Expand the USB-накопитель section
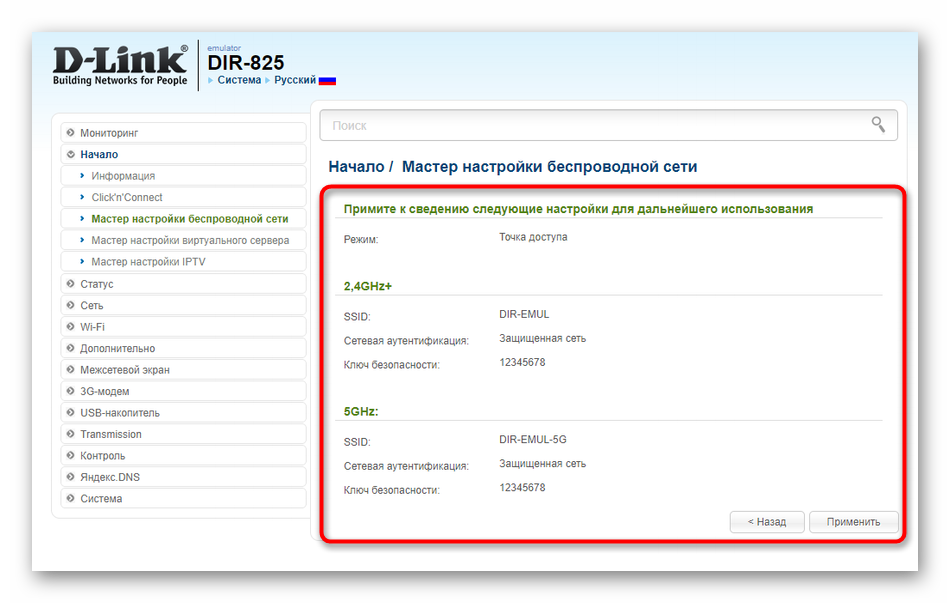950x603 pixels. tap(120, 413)
